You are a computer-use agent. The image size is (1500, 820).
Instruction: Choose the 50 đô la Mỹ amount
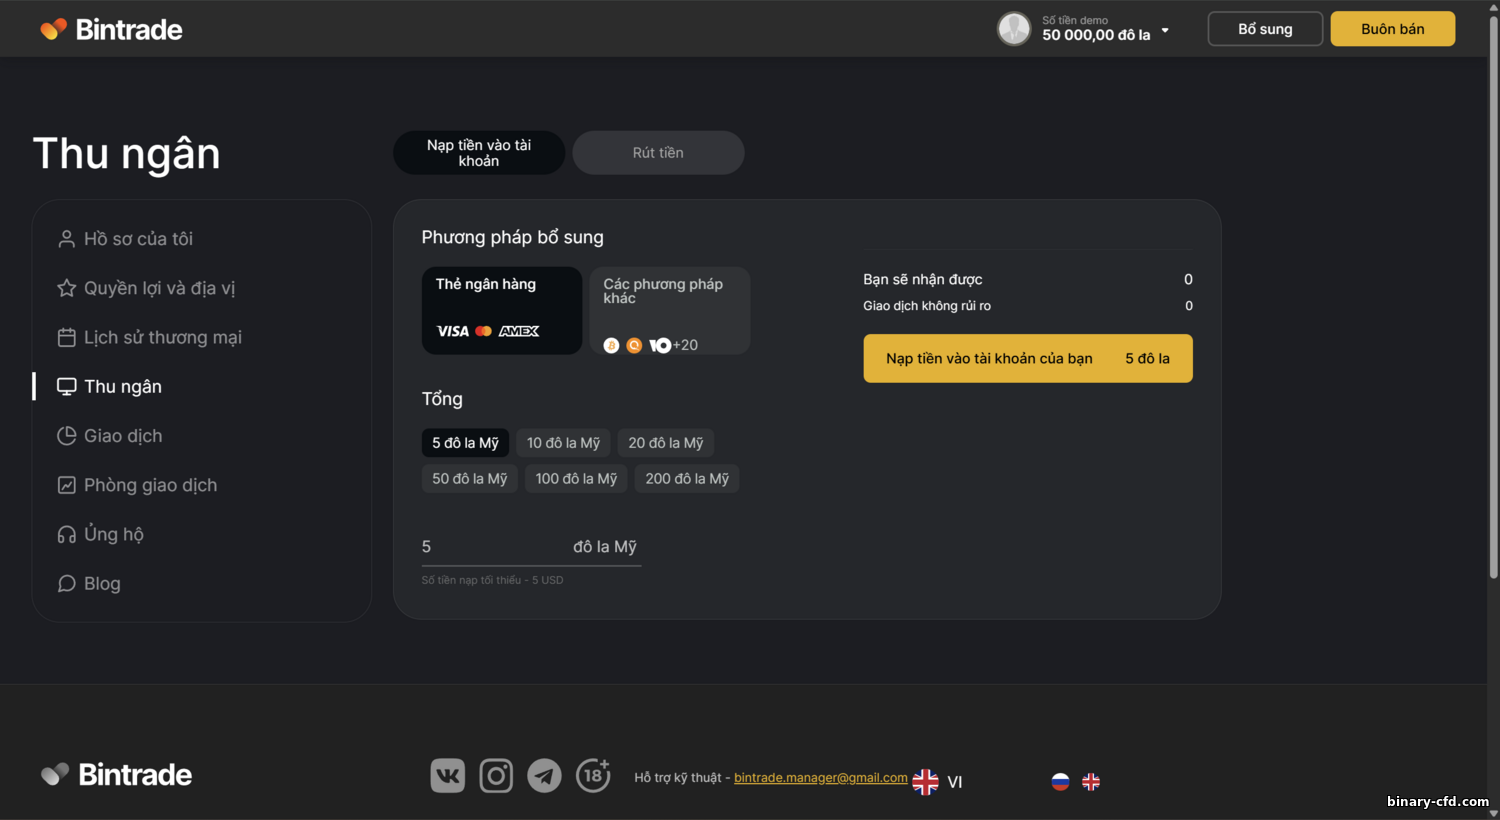469,479
